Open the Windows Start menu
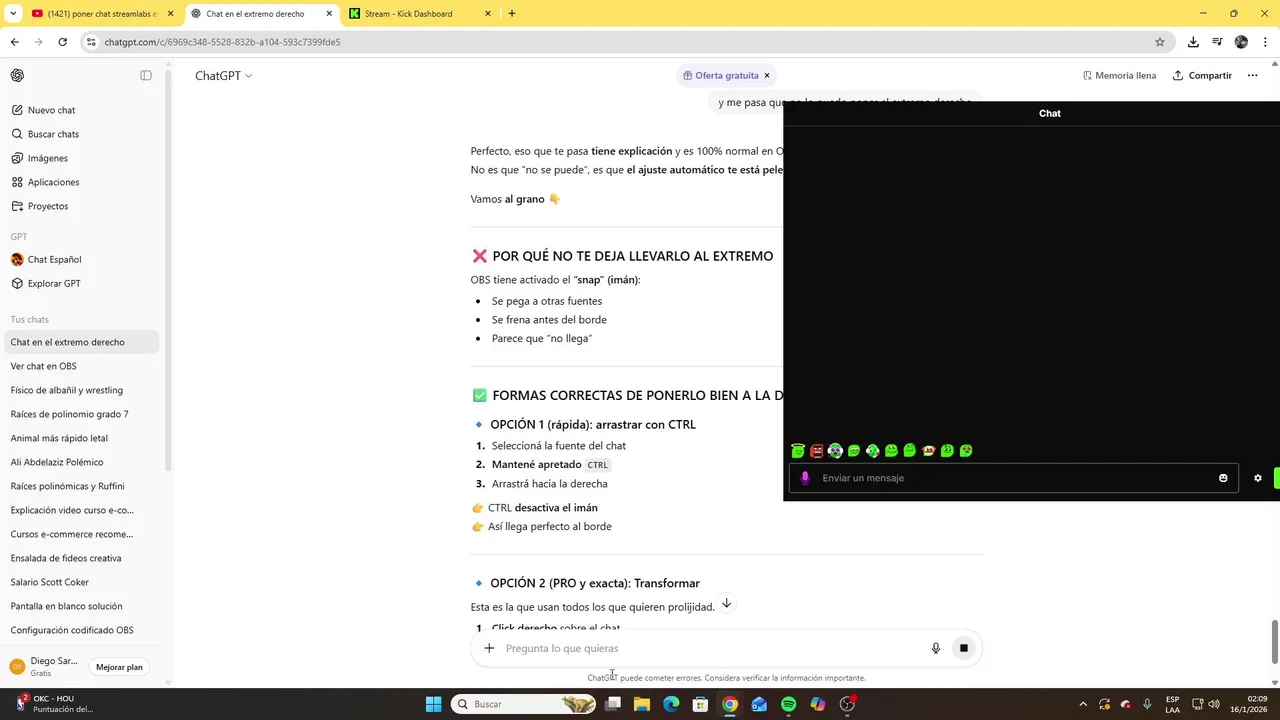The height and width of the screenshot is (720, 1280). (x=433, y=704)
